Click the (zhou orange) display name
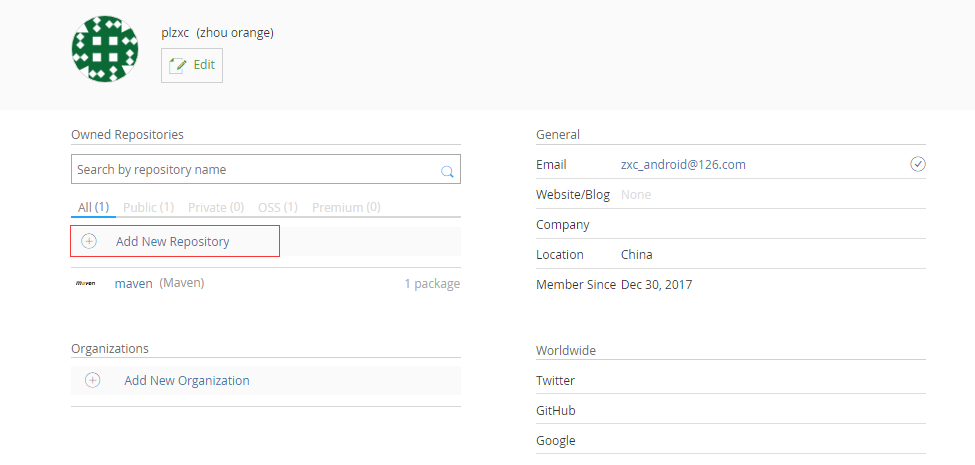 [235, 33]
